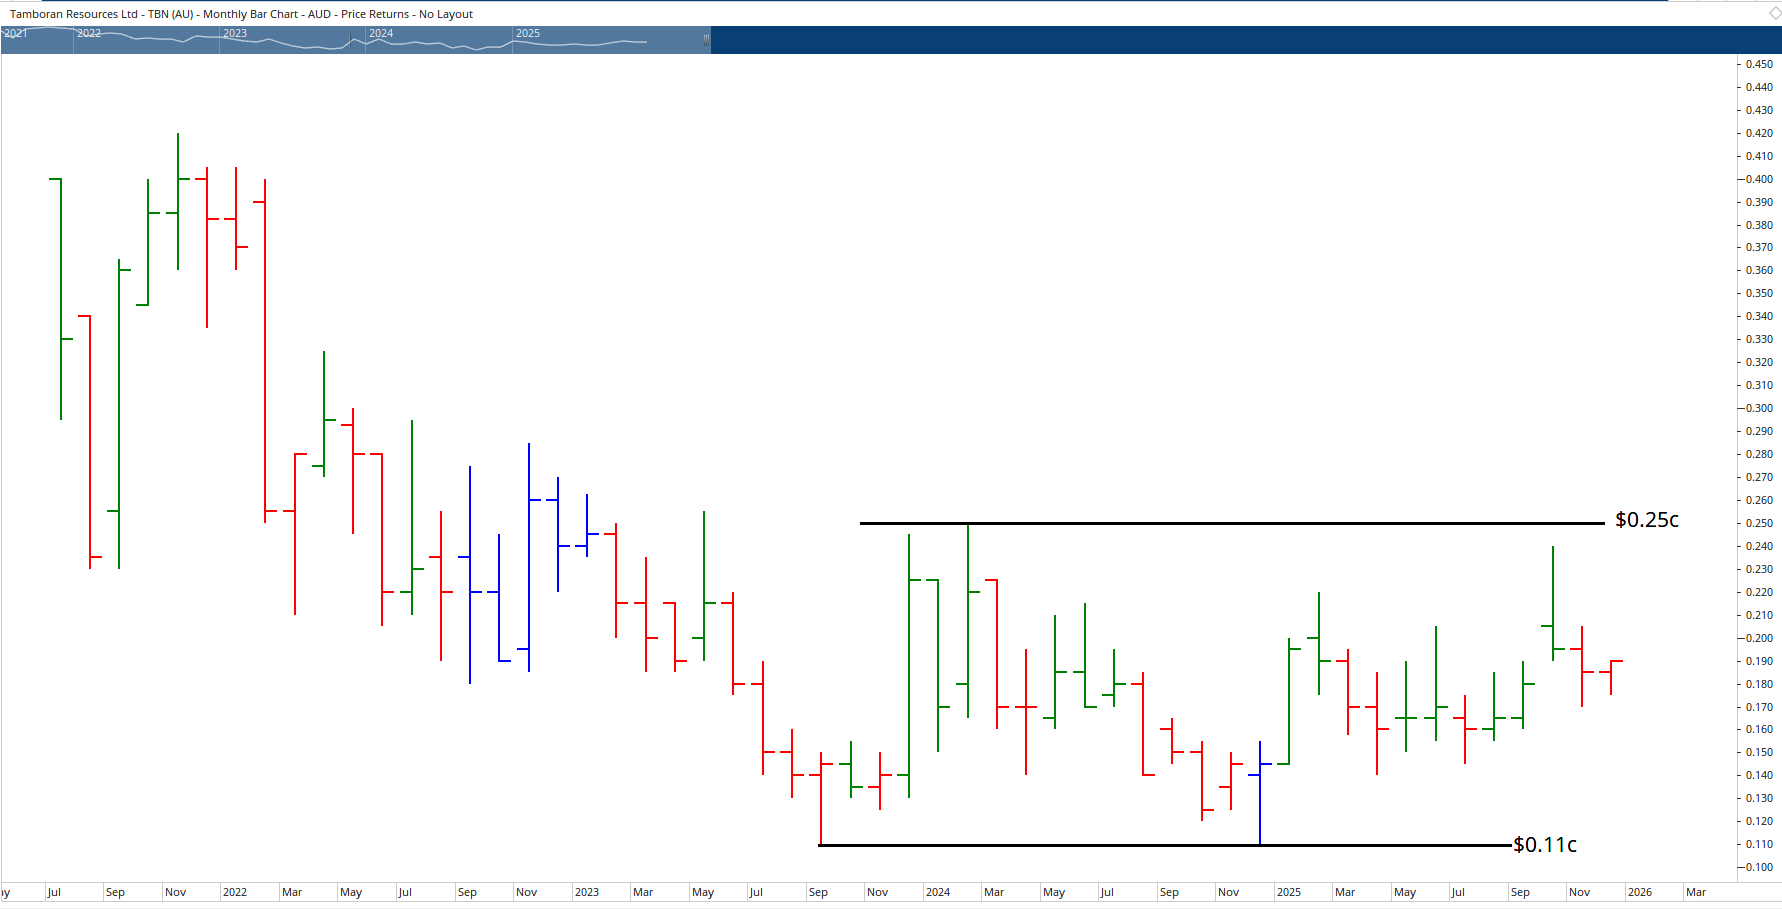Select the $0.11c support line label
The image size is (1782, 909).
[1544, 844]
